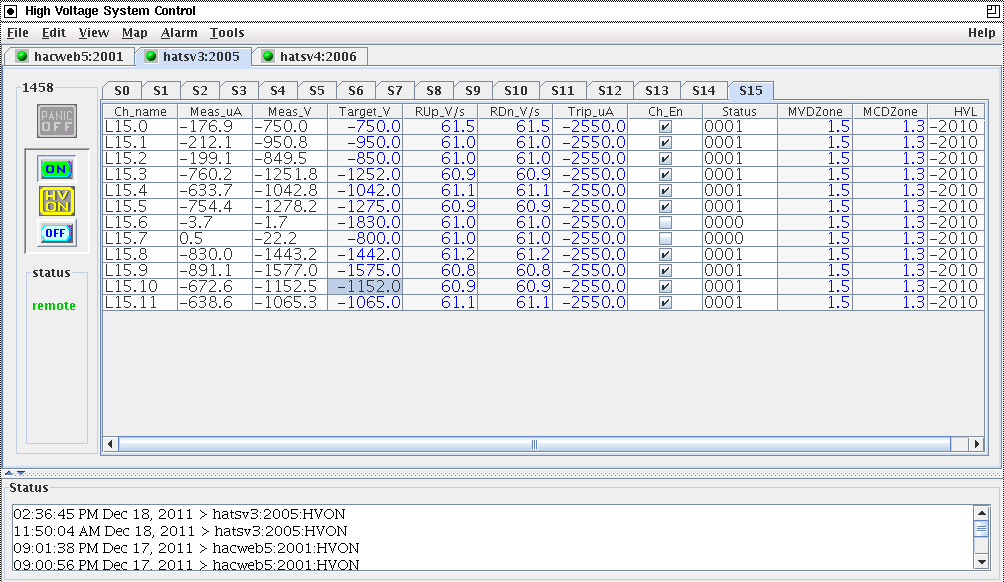
Task: Click the yellow HV ON button
Action: click(56, 201)
